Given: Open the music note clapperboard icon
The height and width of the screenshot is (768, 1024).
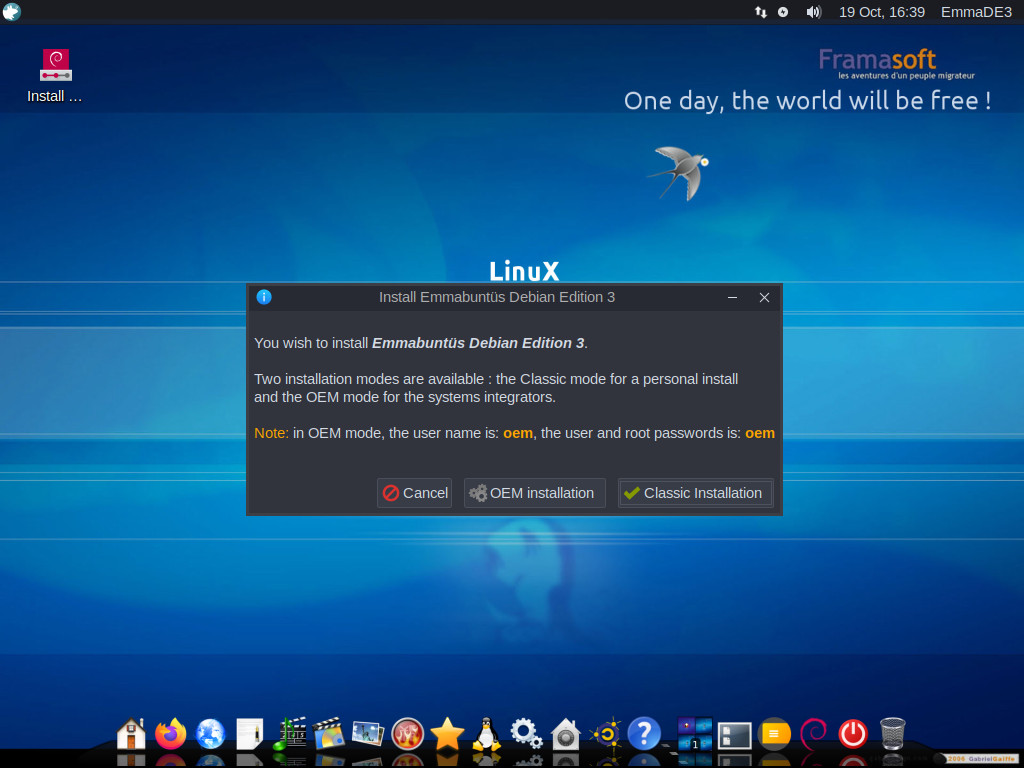Looking at the screenshot, I should click(289, 734).
